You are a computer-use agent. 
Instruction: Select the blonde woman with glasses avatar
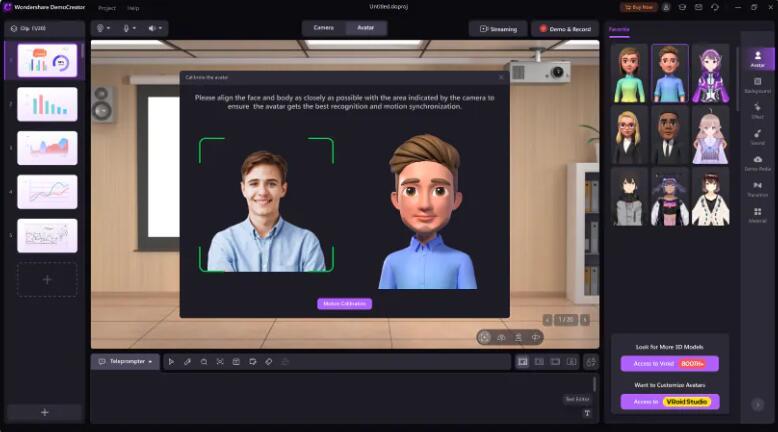[629, 135]
